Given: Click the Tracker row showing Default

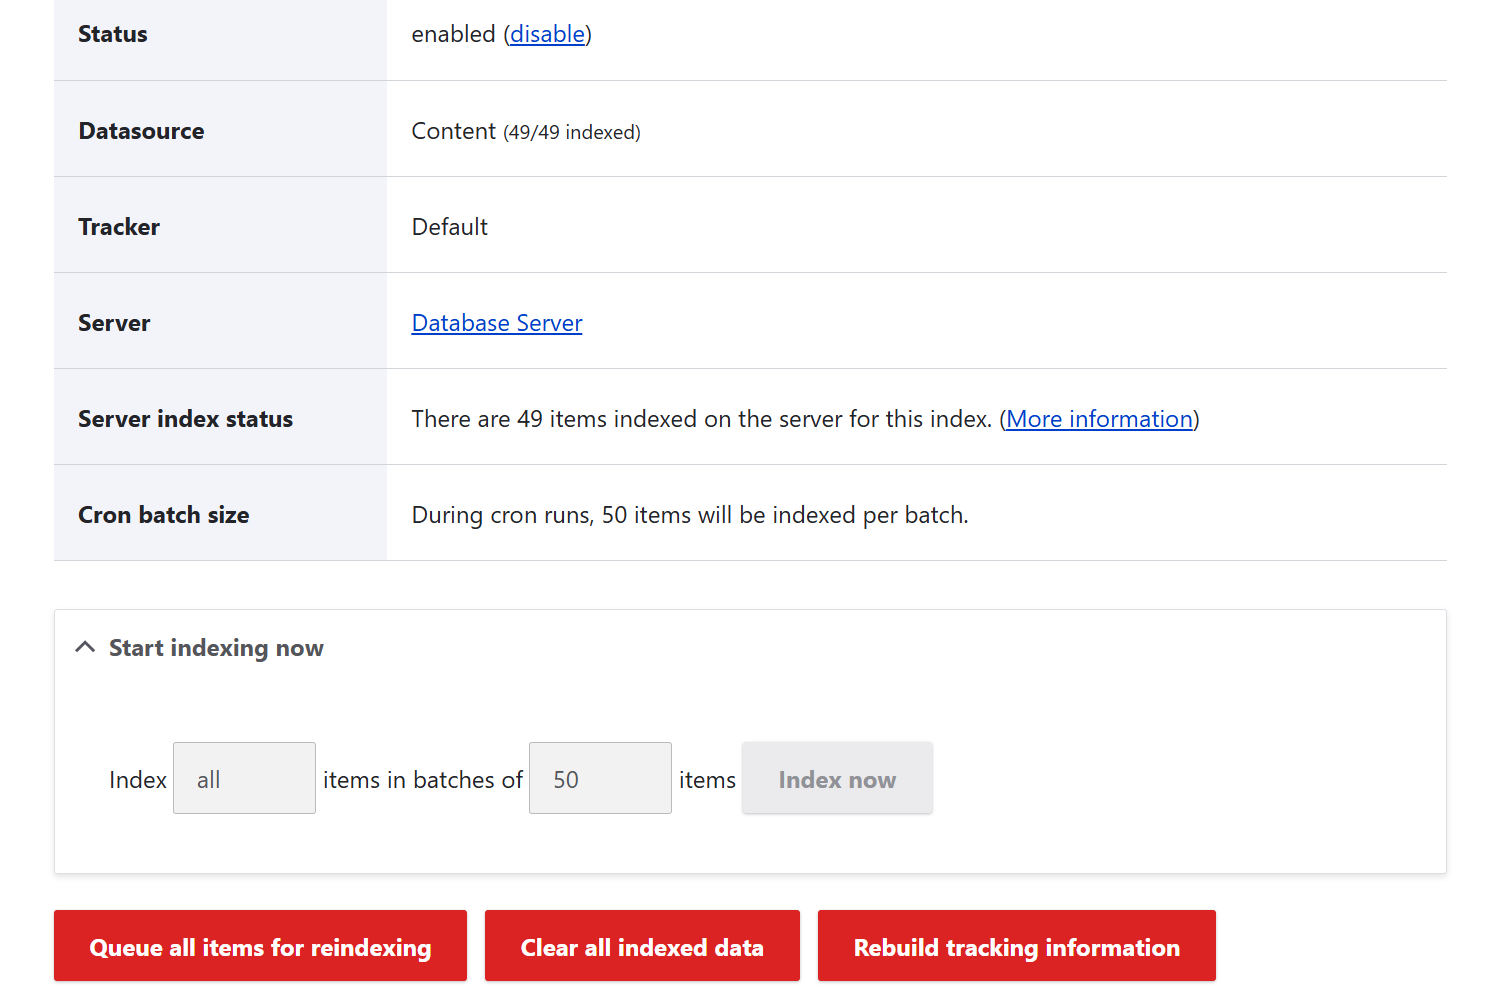Looking at the screenshot, I should pyautogui.click(x=449, y=227).
